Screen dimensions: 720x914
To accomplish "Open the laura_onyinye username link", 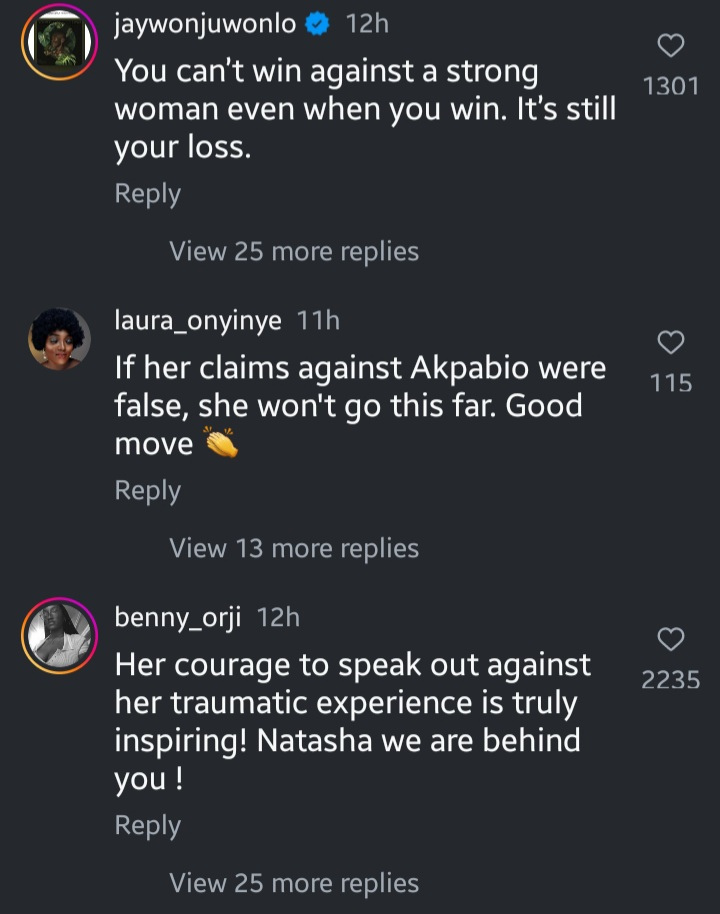I will 198,321.
